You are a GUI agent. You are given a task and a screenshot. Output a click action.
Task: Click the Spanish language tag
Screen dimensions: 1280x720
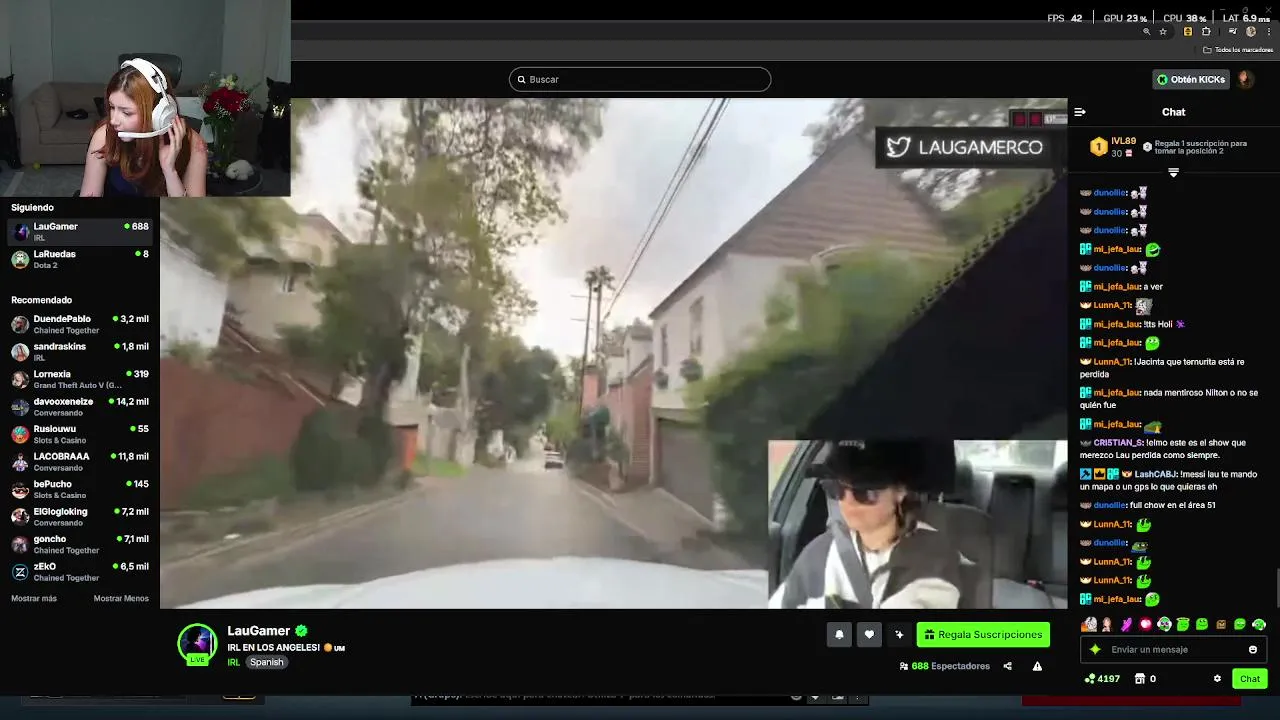click(266, 662)
